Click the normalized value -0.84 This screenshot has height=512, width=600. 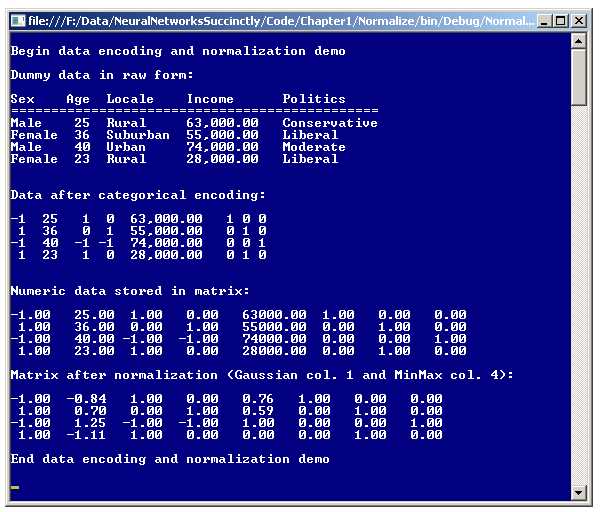pyautogui.click(x=86, y=399)
